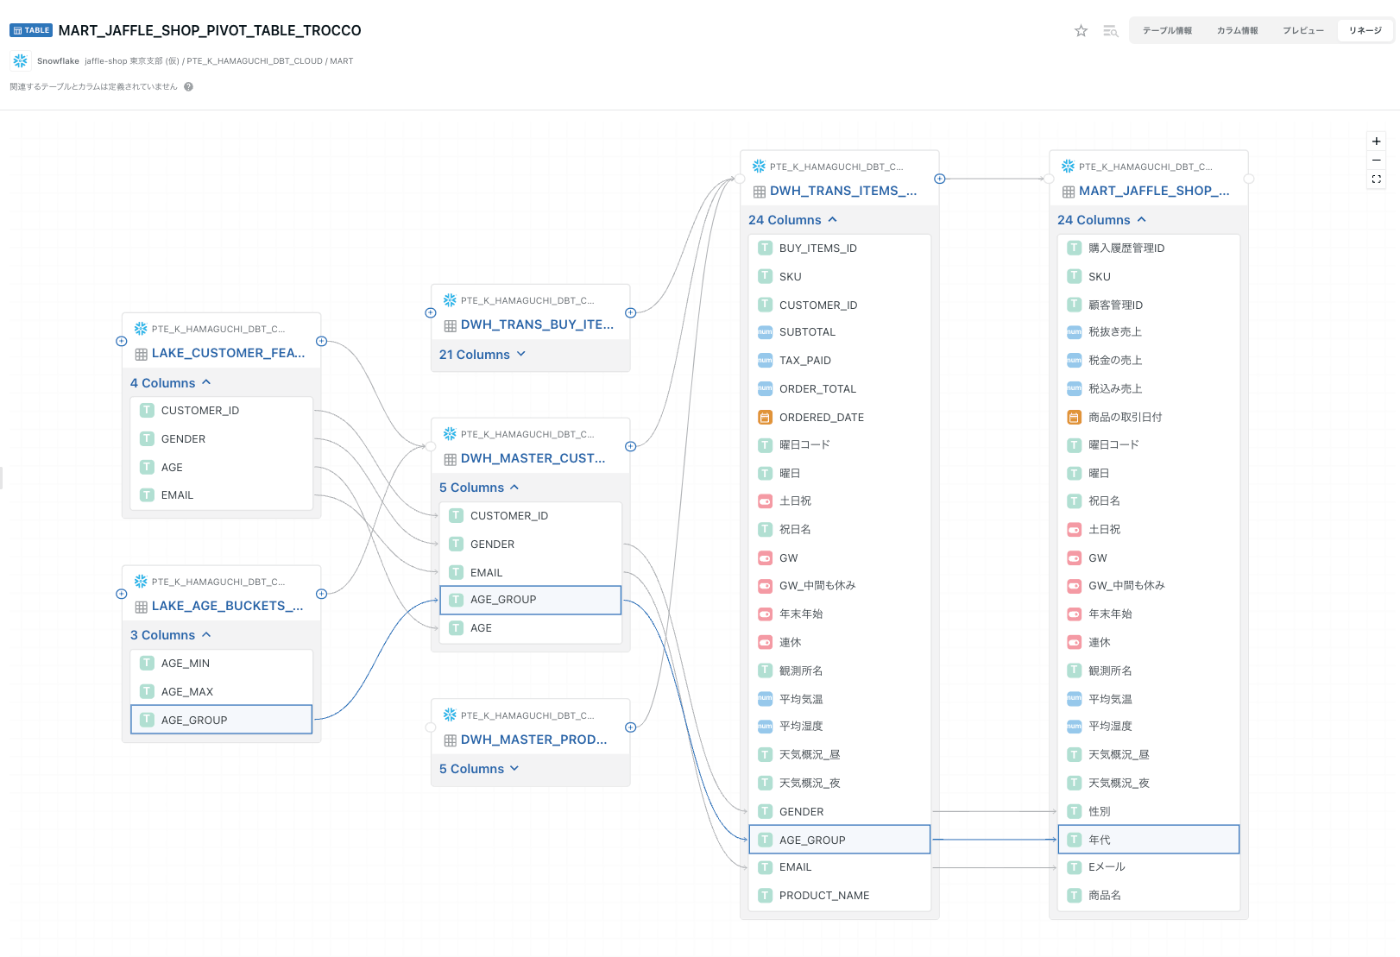Open the search list icon near tabs
The height and width of the screenshot is (957, 1400).
(1110, 31)
